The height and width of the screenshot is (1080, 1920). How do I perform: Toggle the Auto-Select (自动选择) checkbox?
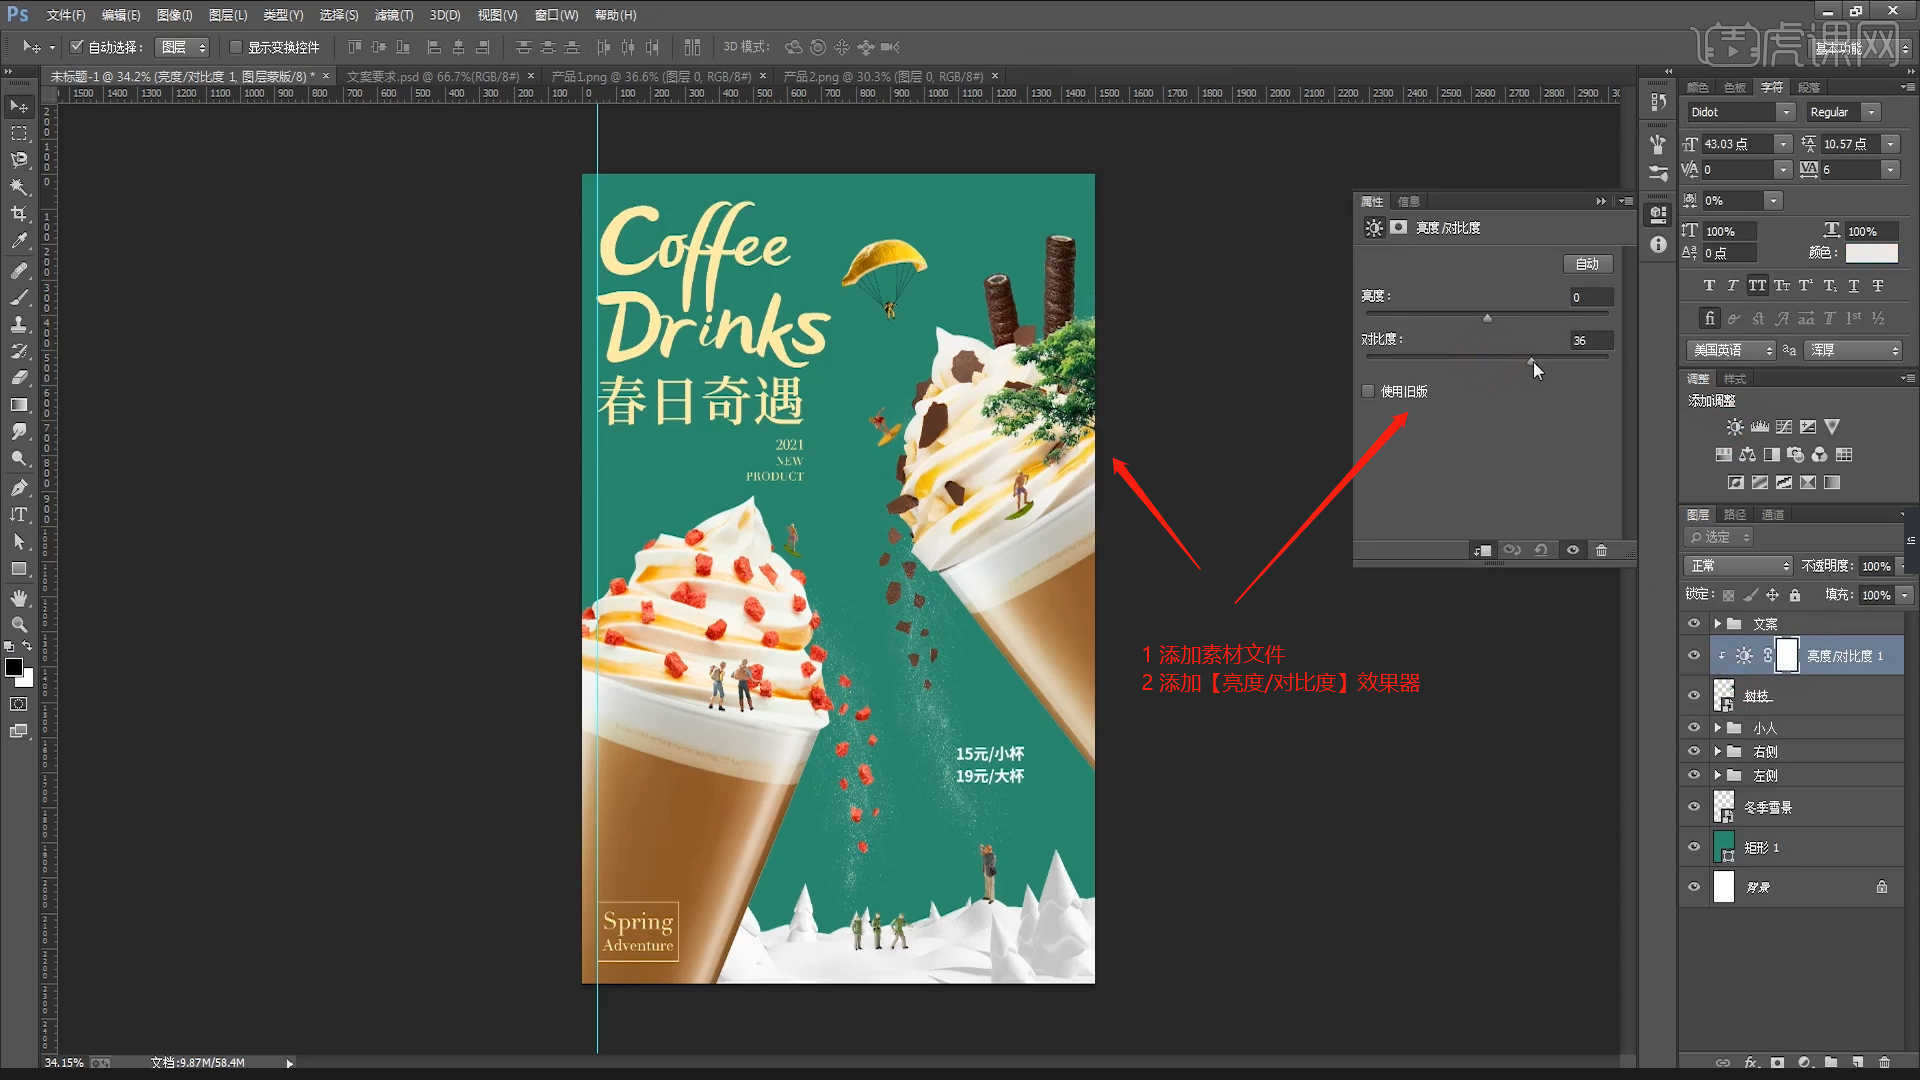76,47
